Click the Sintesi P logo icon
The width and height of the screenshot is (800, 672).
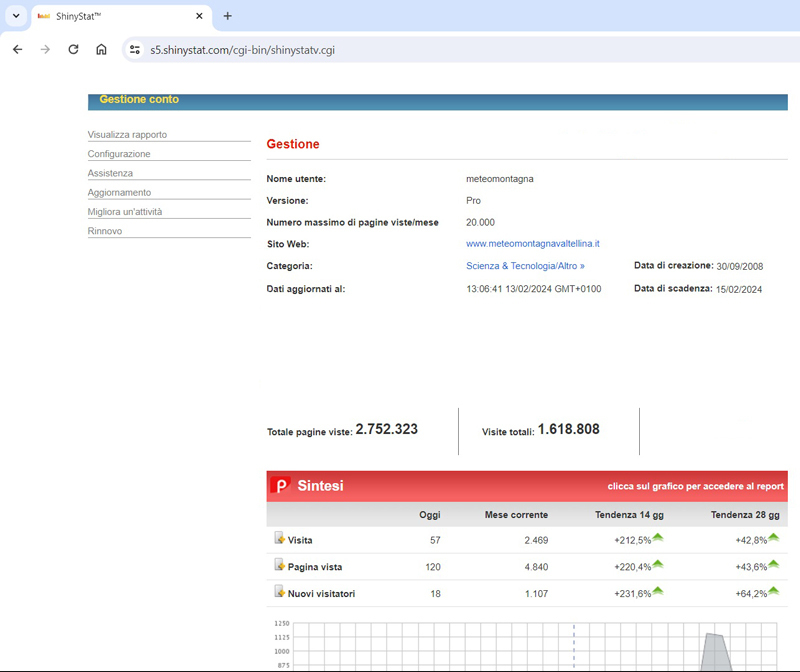coord(280,485)
